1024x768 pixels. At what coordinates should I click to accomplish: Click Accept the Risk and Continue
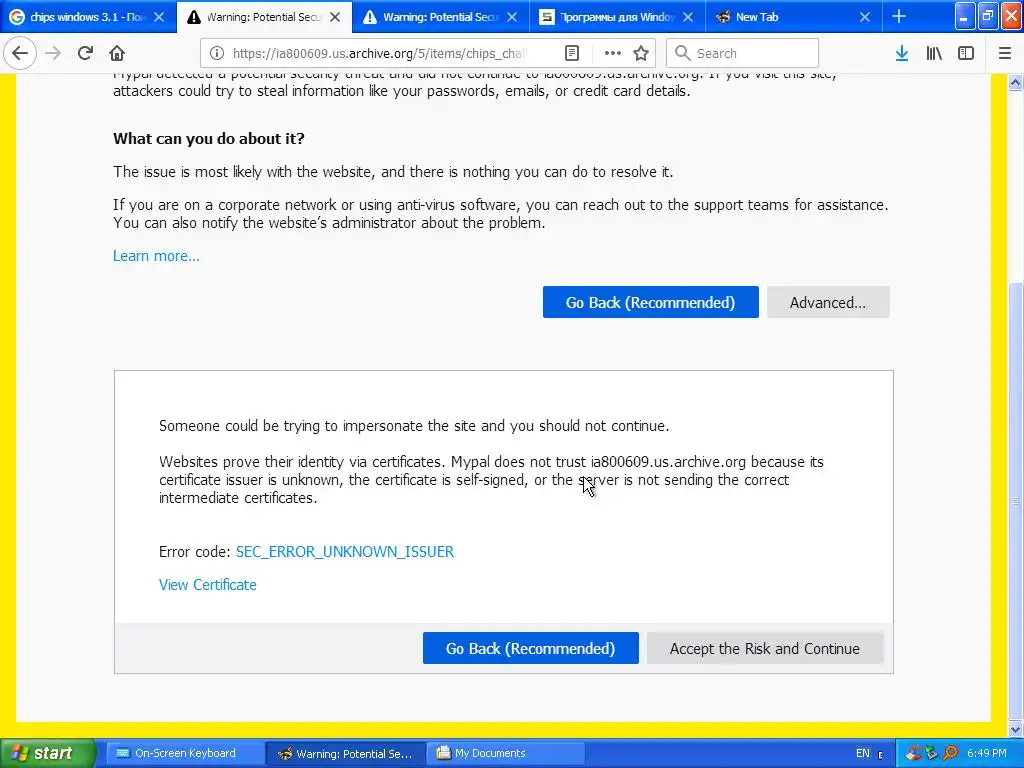765,648
